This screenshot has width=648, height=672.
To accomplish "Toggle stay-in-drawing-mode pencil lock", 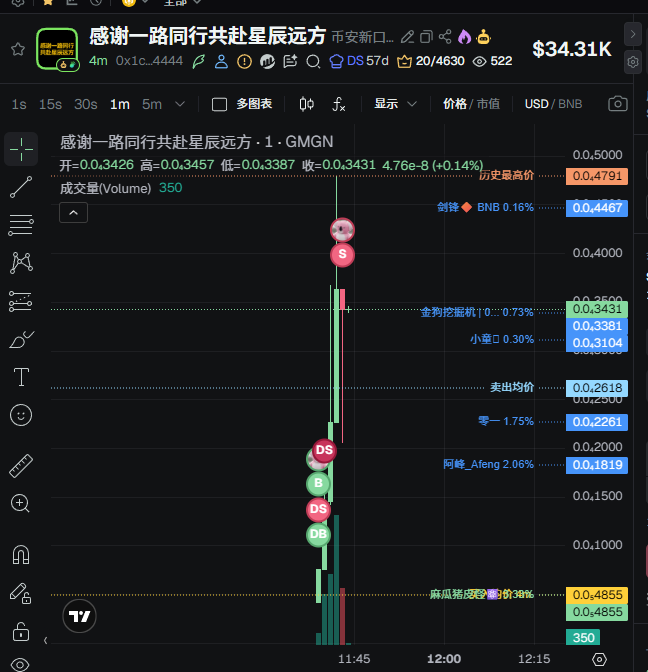I will [x=21, y=593].
